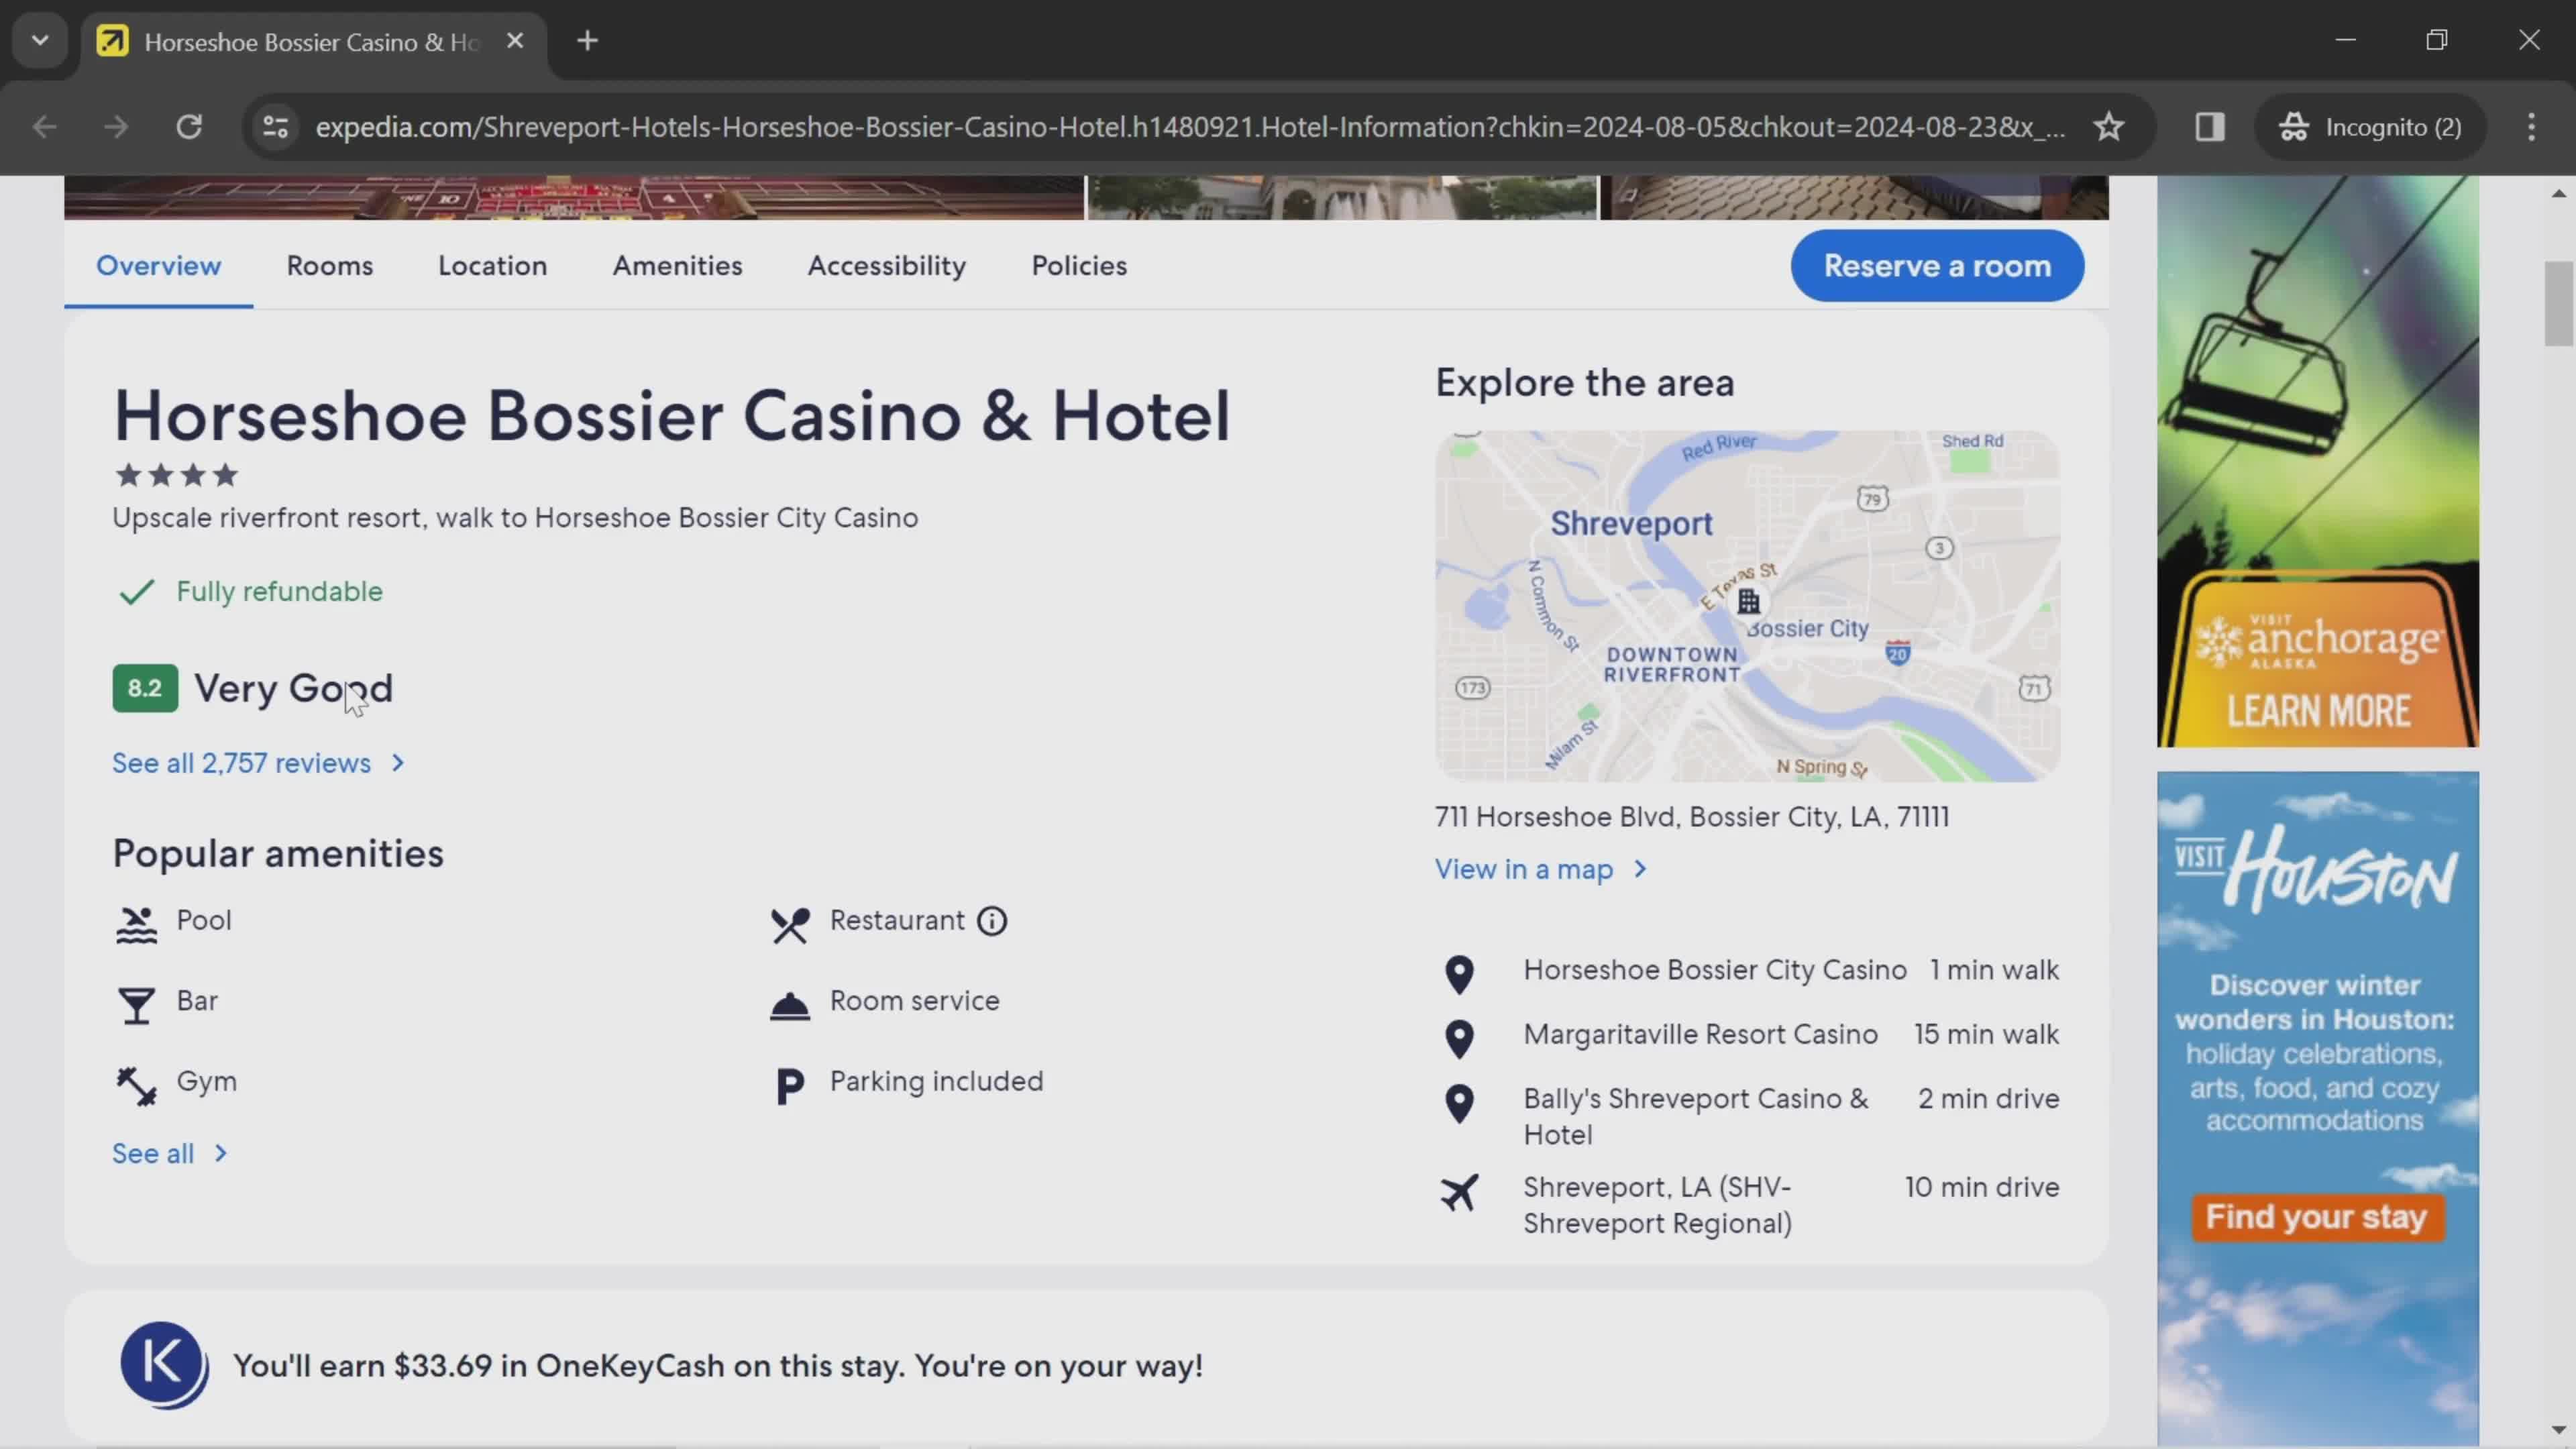Click the Visit Anchorage Learn More ad

[2317, 462]
